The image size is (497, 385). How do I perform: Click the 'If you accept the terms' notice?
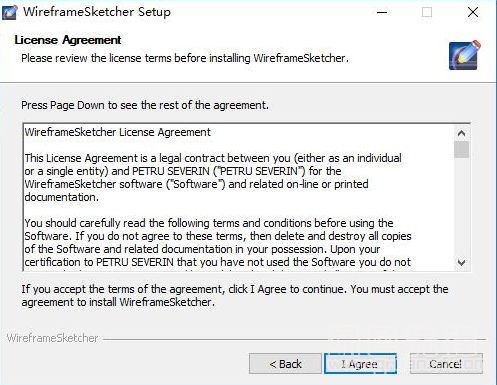tap(235, 295)
